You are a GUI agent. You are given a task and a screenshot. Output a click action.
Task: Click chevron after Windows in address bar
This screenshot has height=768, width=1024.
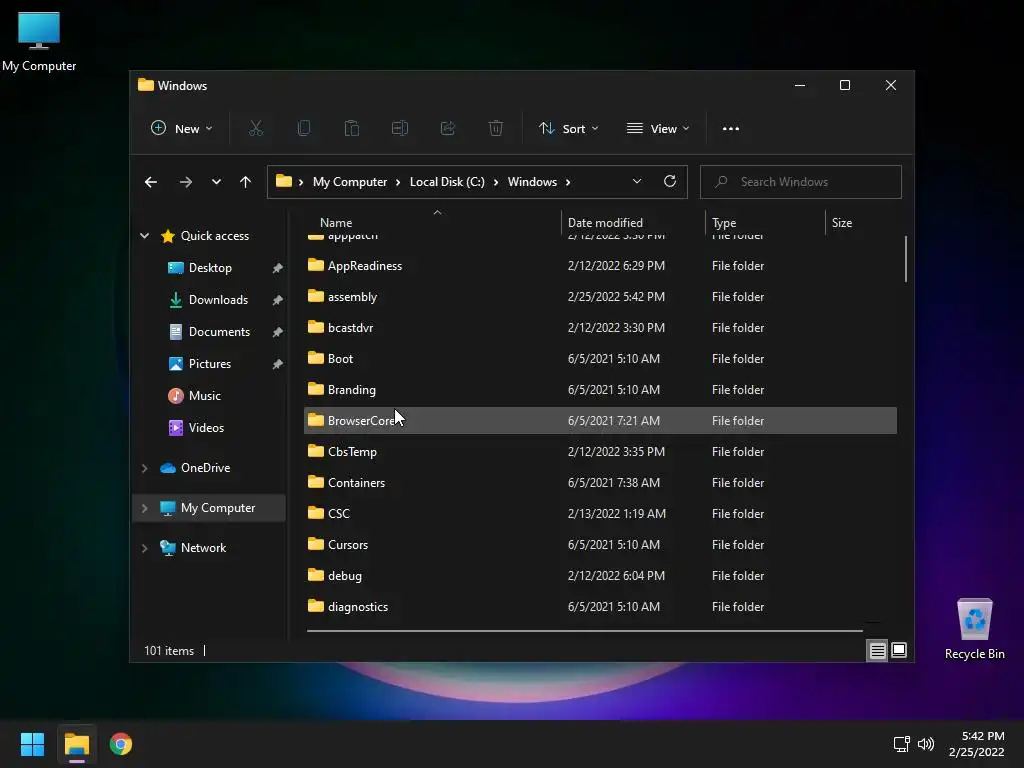[x=568, y=182]
